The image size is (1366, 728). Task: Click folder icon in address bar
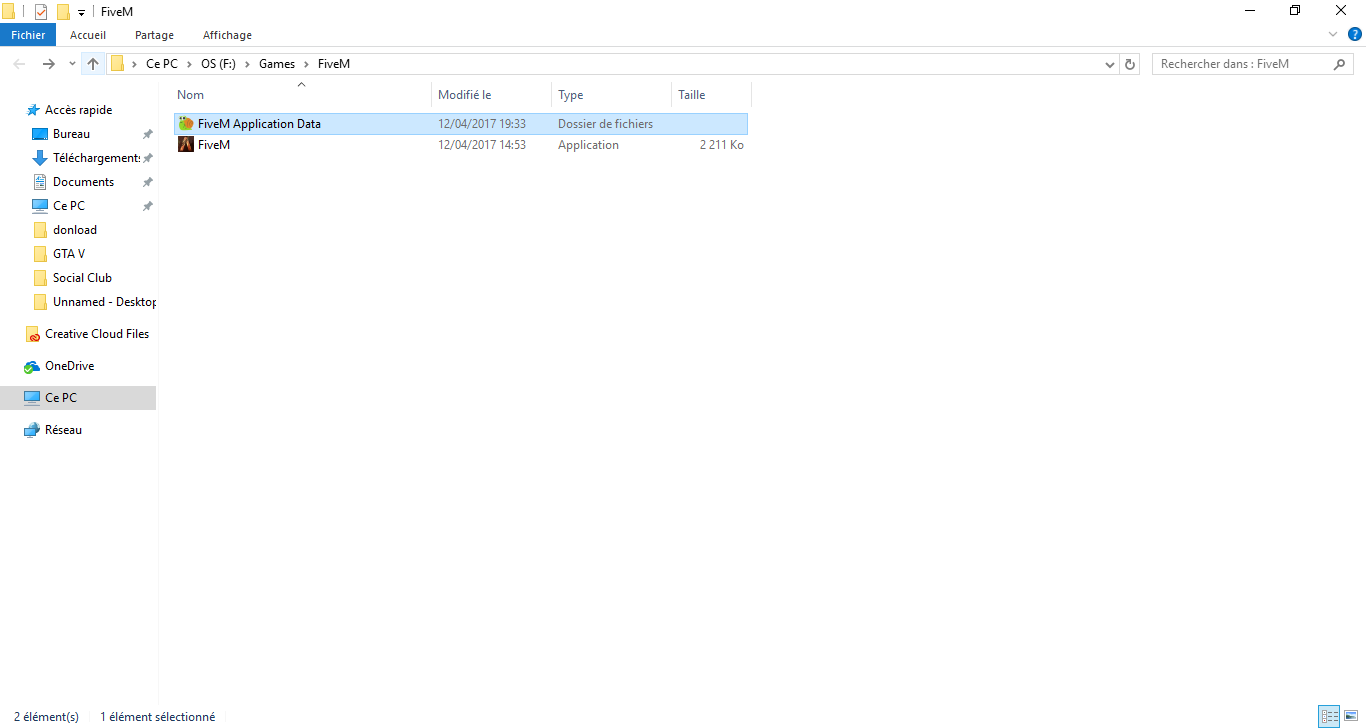click(117, 64)
